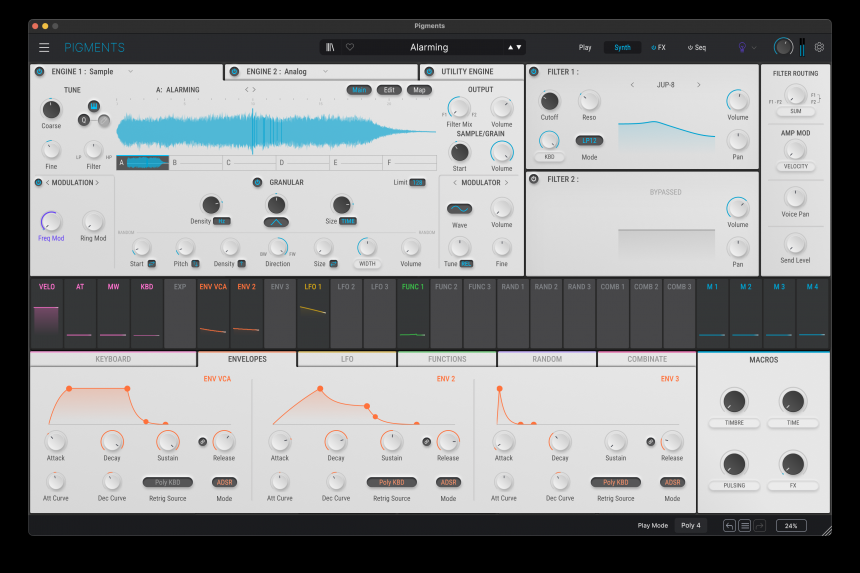Screen dimensions: 860x573
Task: Click the undo arrow in the bottom bar
Action: [729, 525]
